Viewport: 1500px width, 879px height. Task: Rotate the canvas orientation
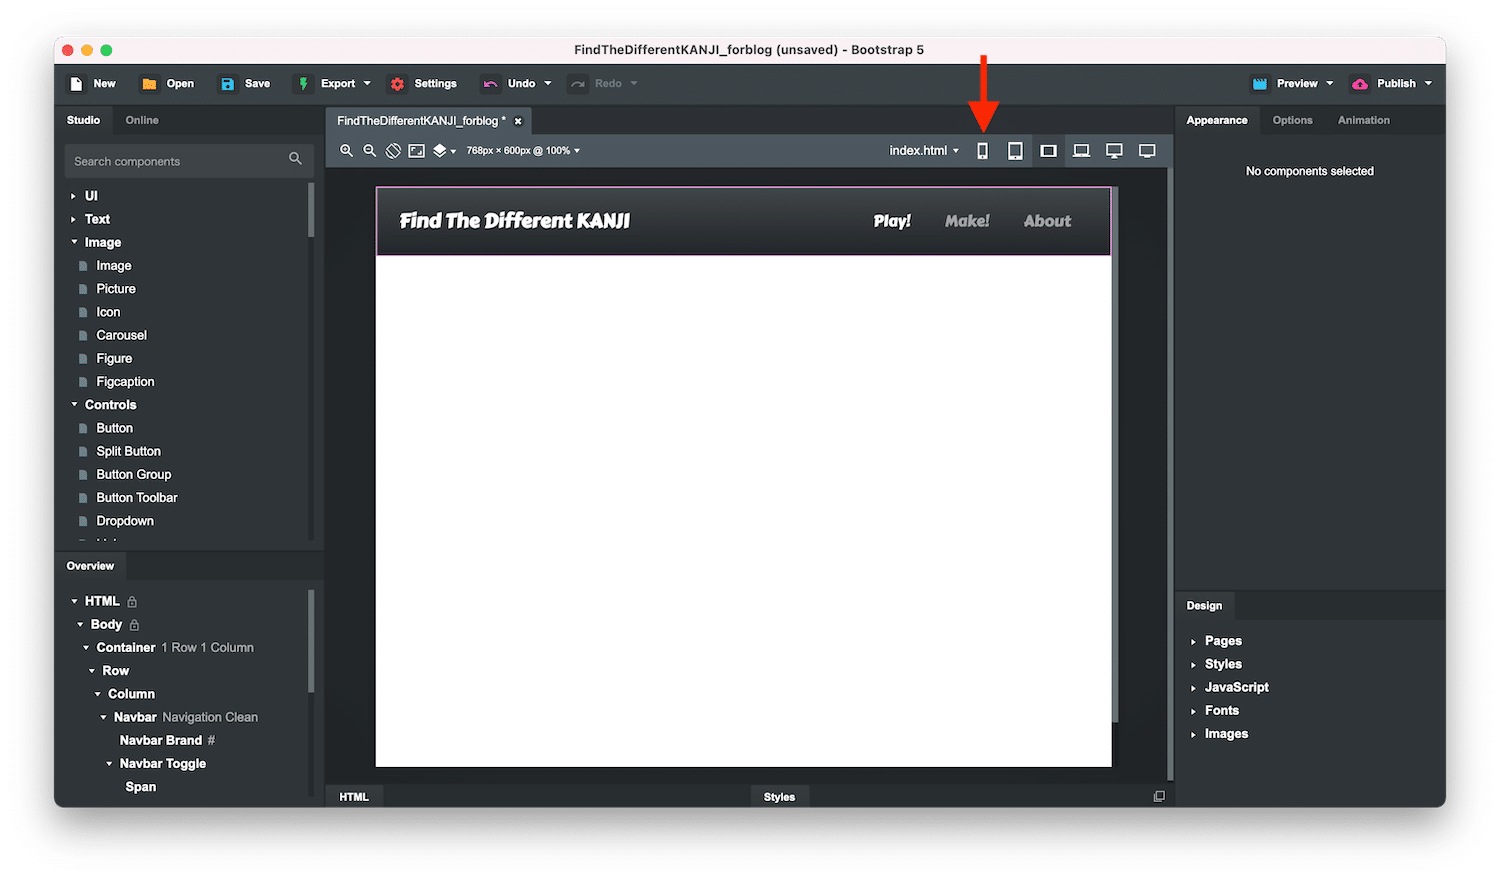click(393, 151)
